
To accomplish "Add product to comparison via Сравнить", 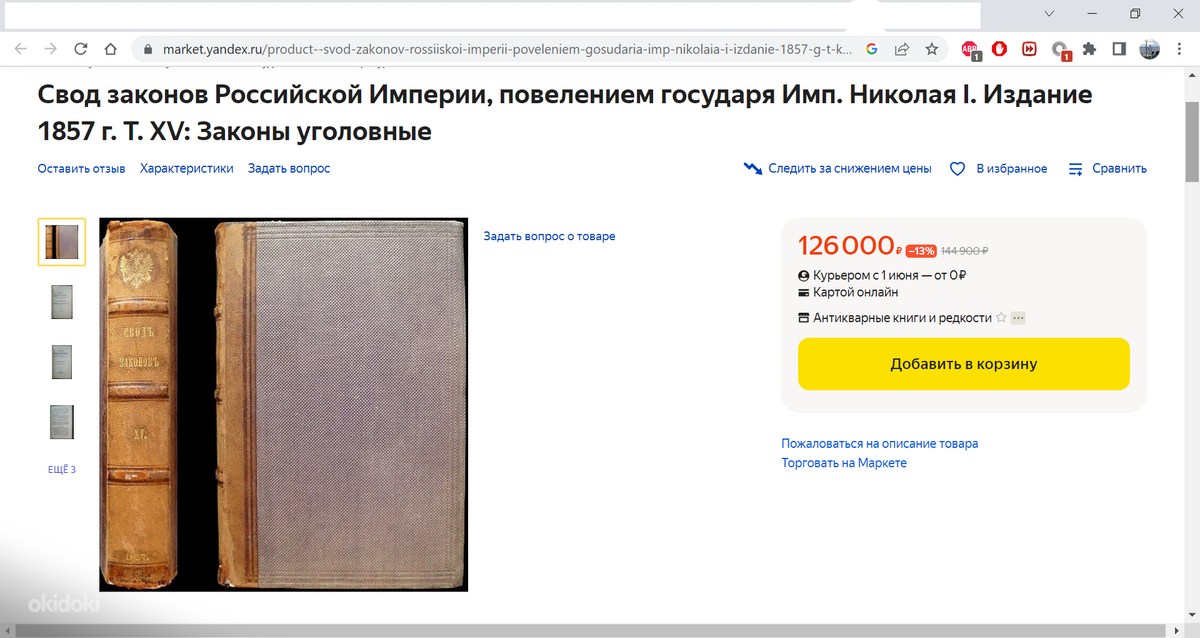I will pyautogui.click(x=1107, y=169).
